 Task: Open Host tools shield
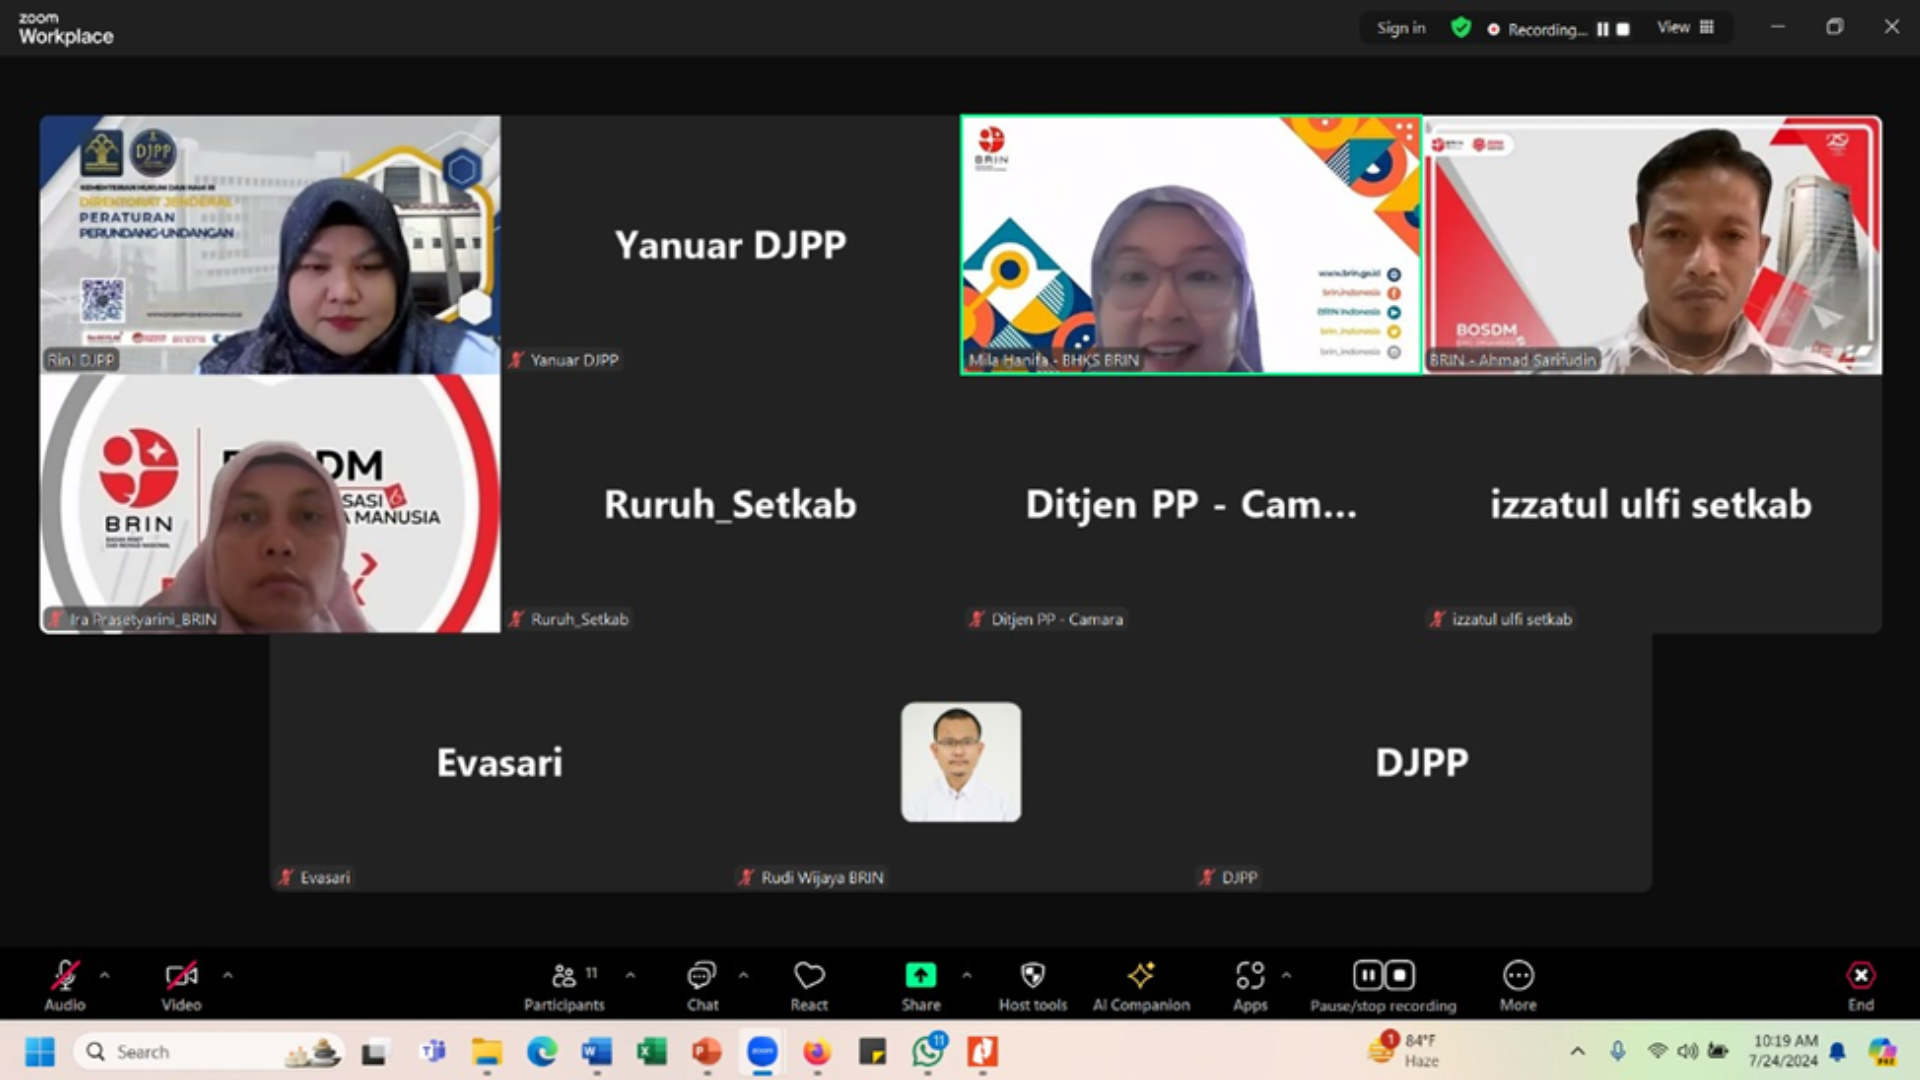[x=1033, y=985]
